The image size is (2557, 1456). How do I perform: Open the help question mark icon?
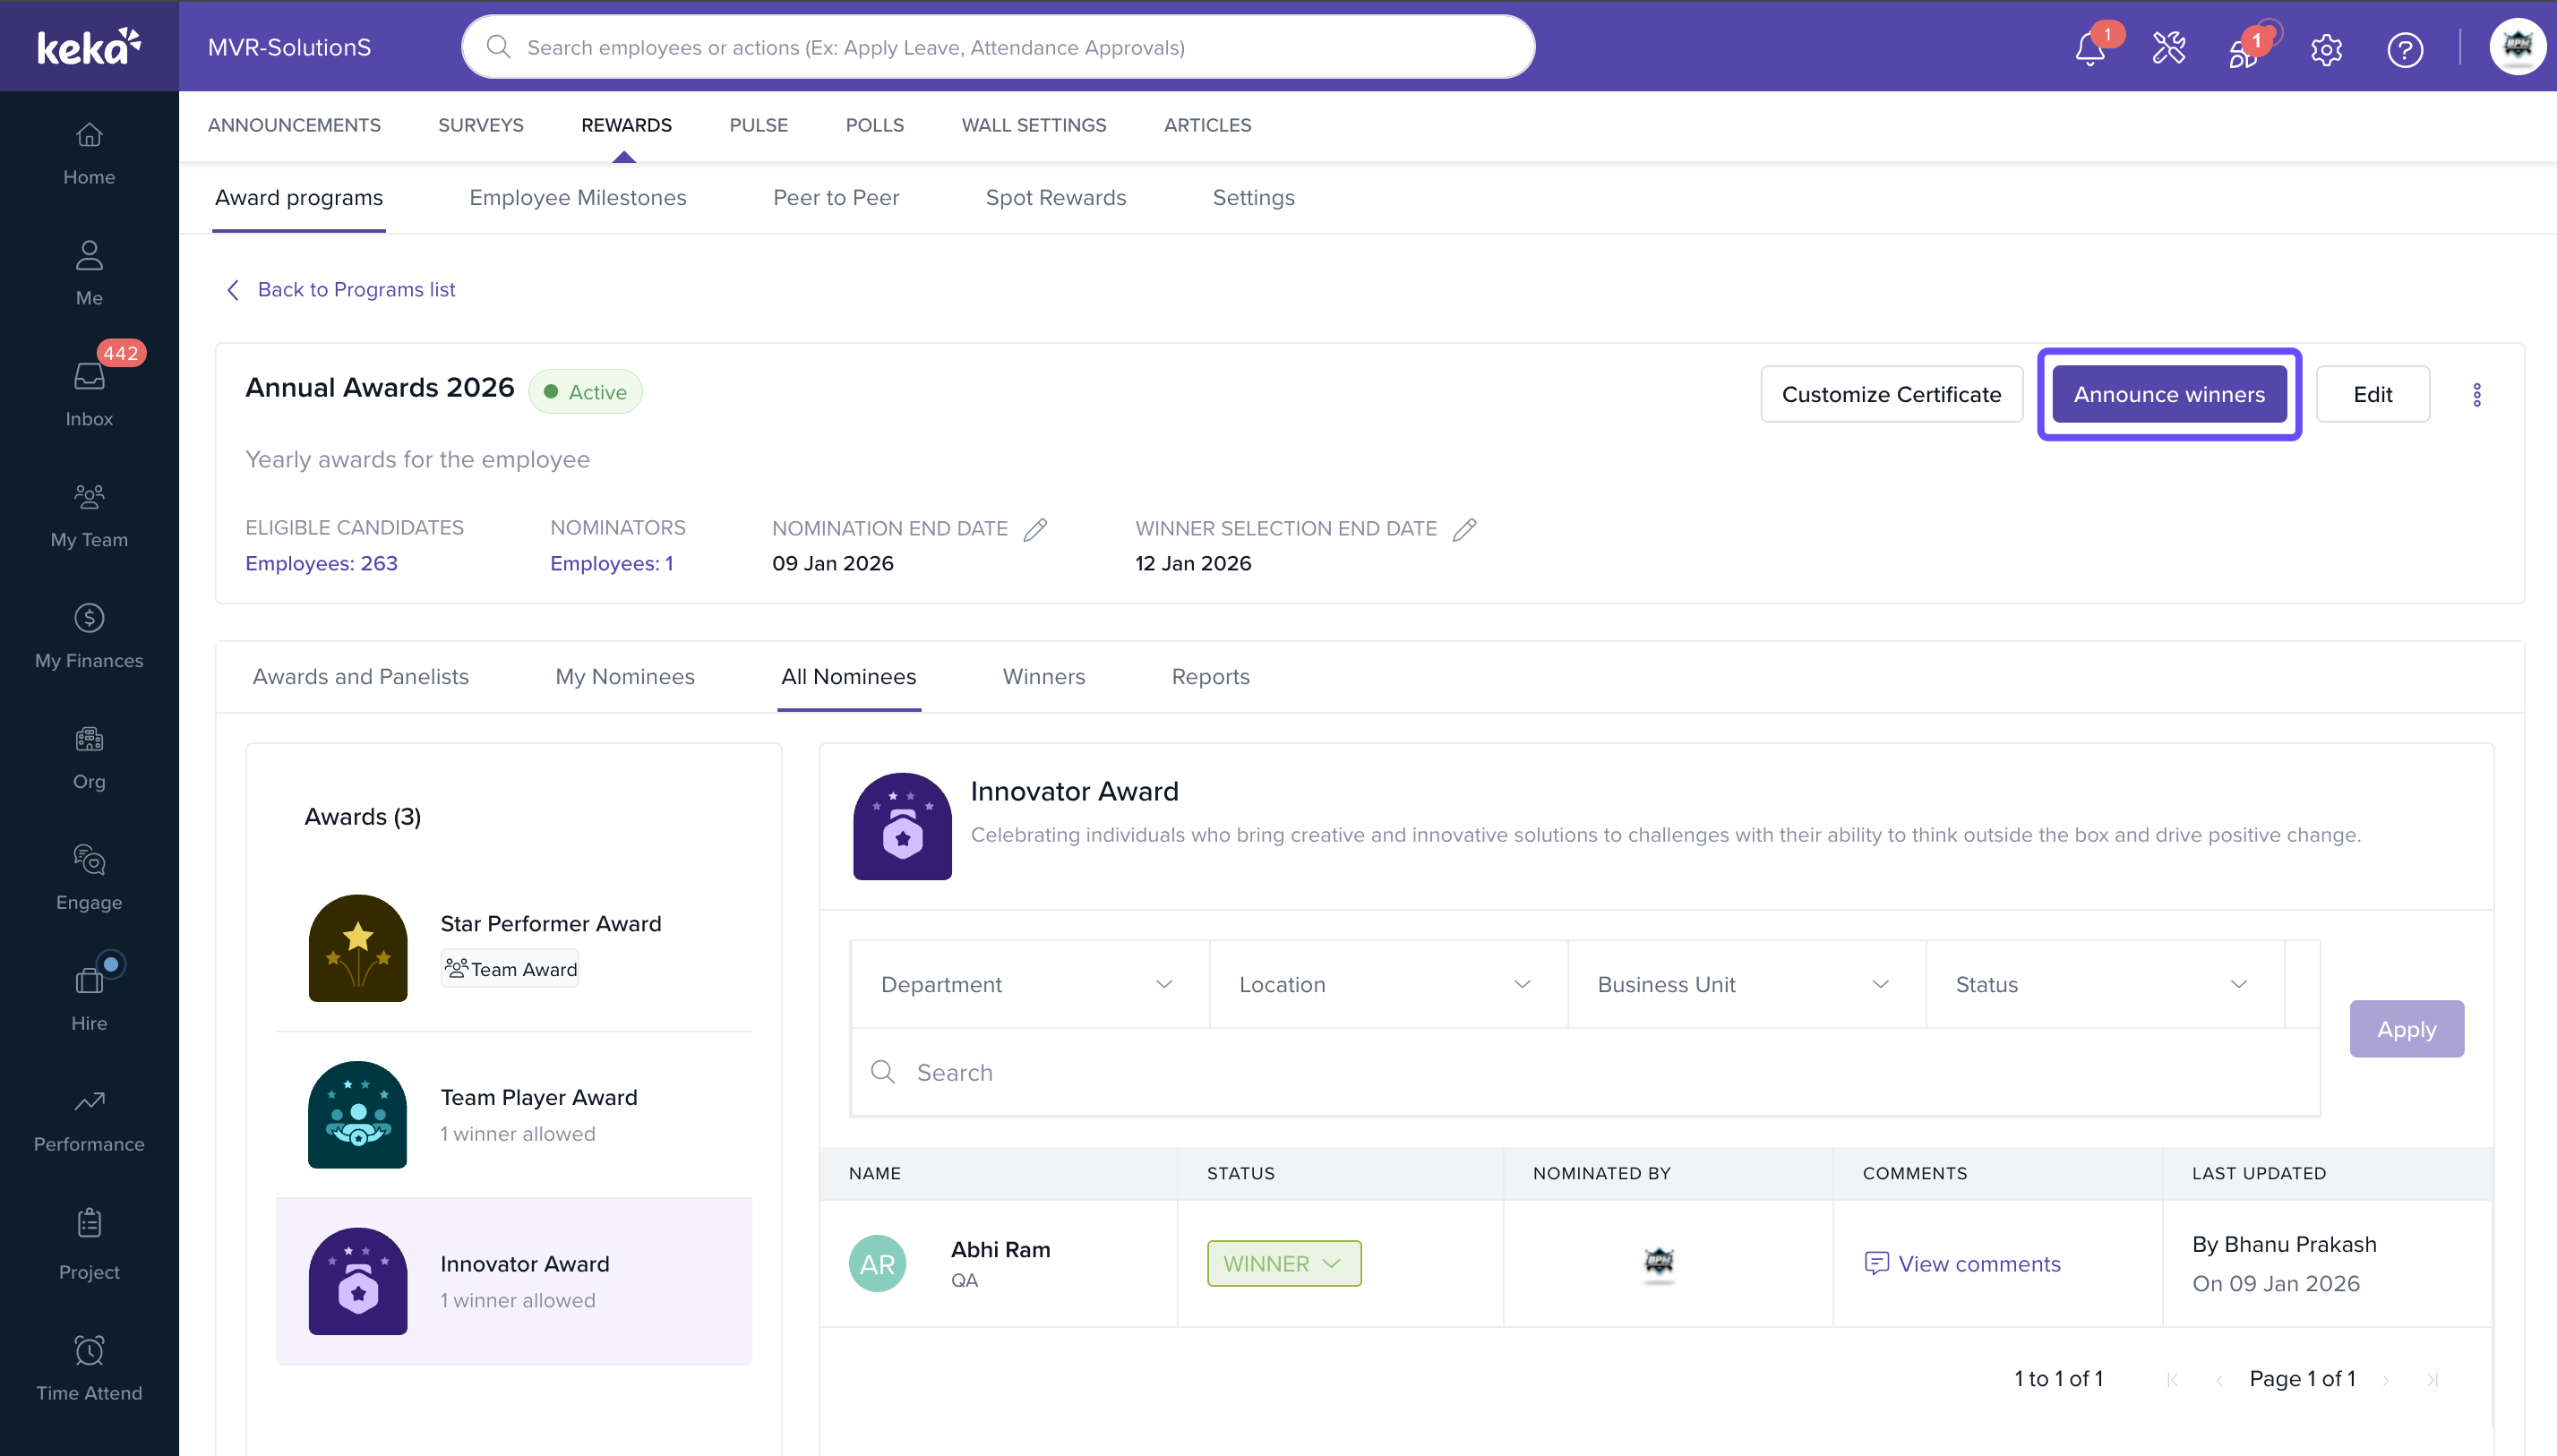tap(2404, 48)
